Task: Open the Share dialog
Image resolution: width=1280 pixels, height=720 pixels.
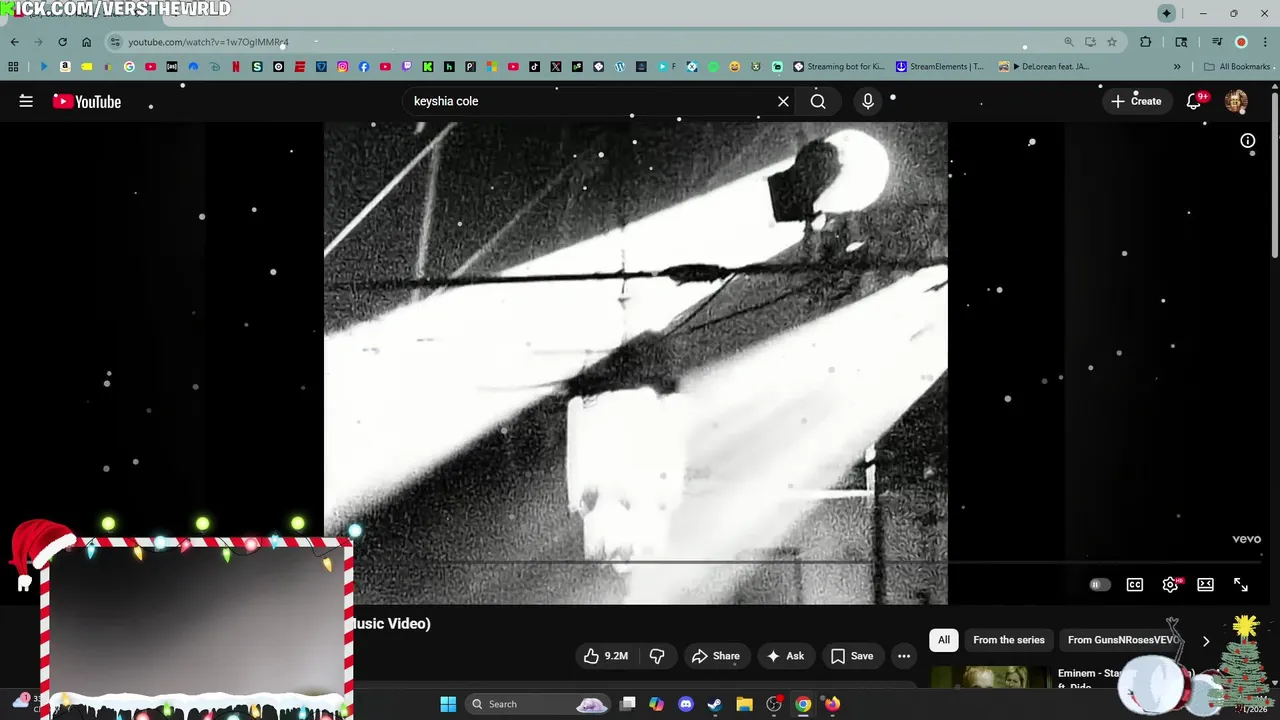Action: [716, 656]
